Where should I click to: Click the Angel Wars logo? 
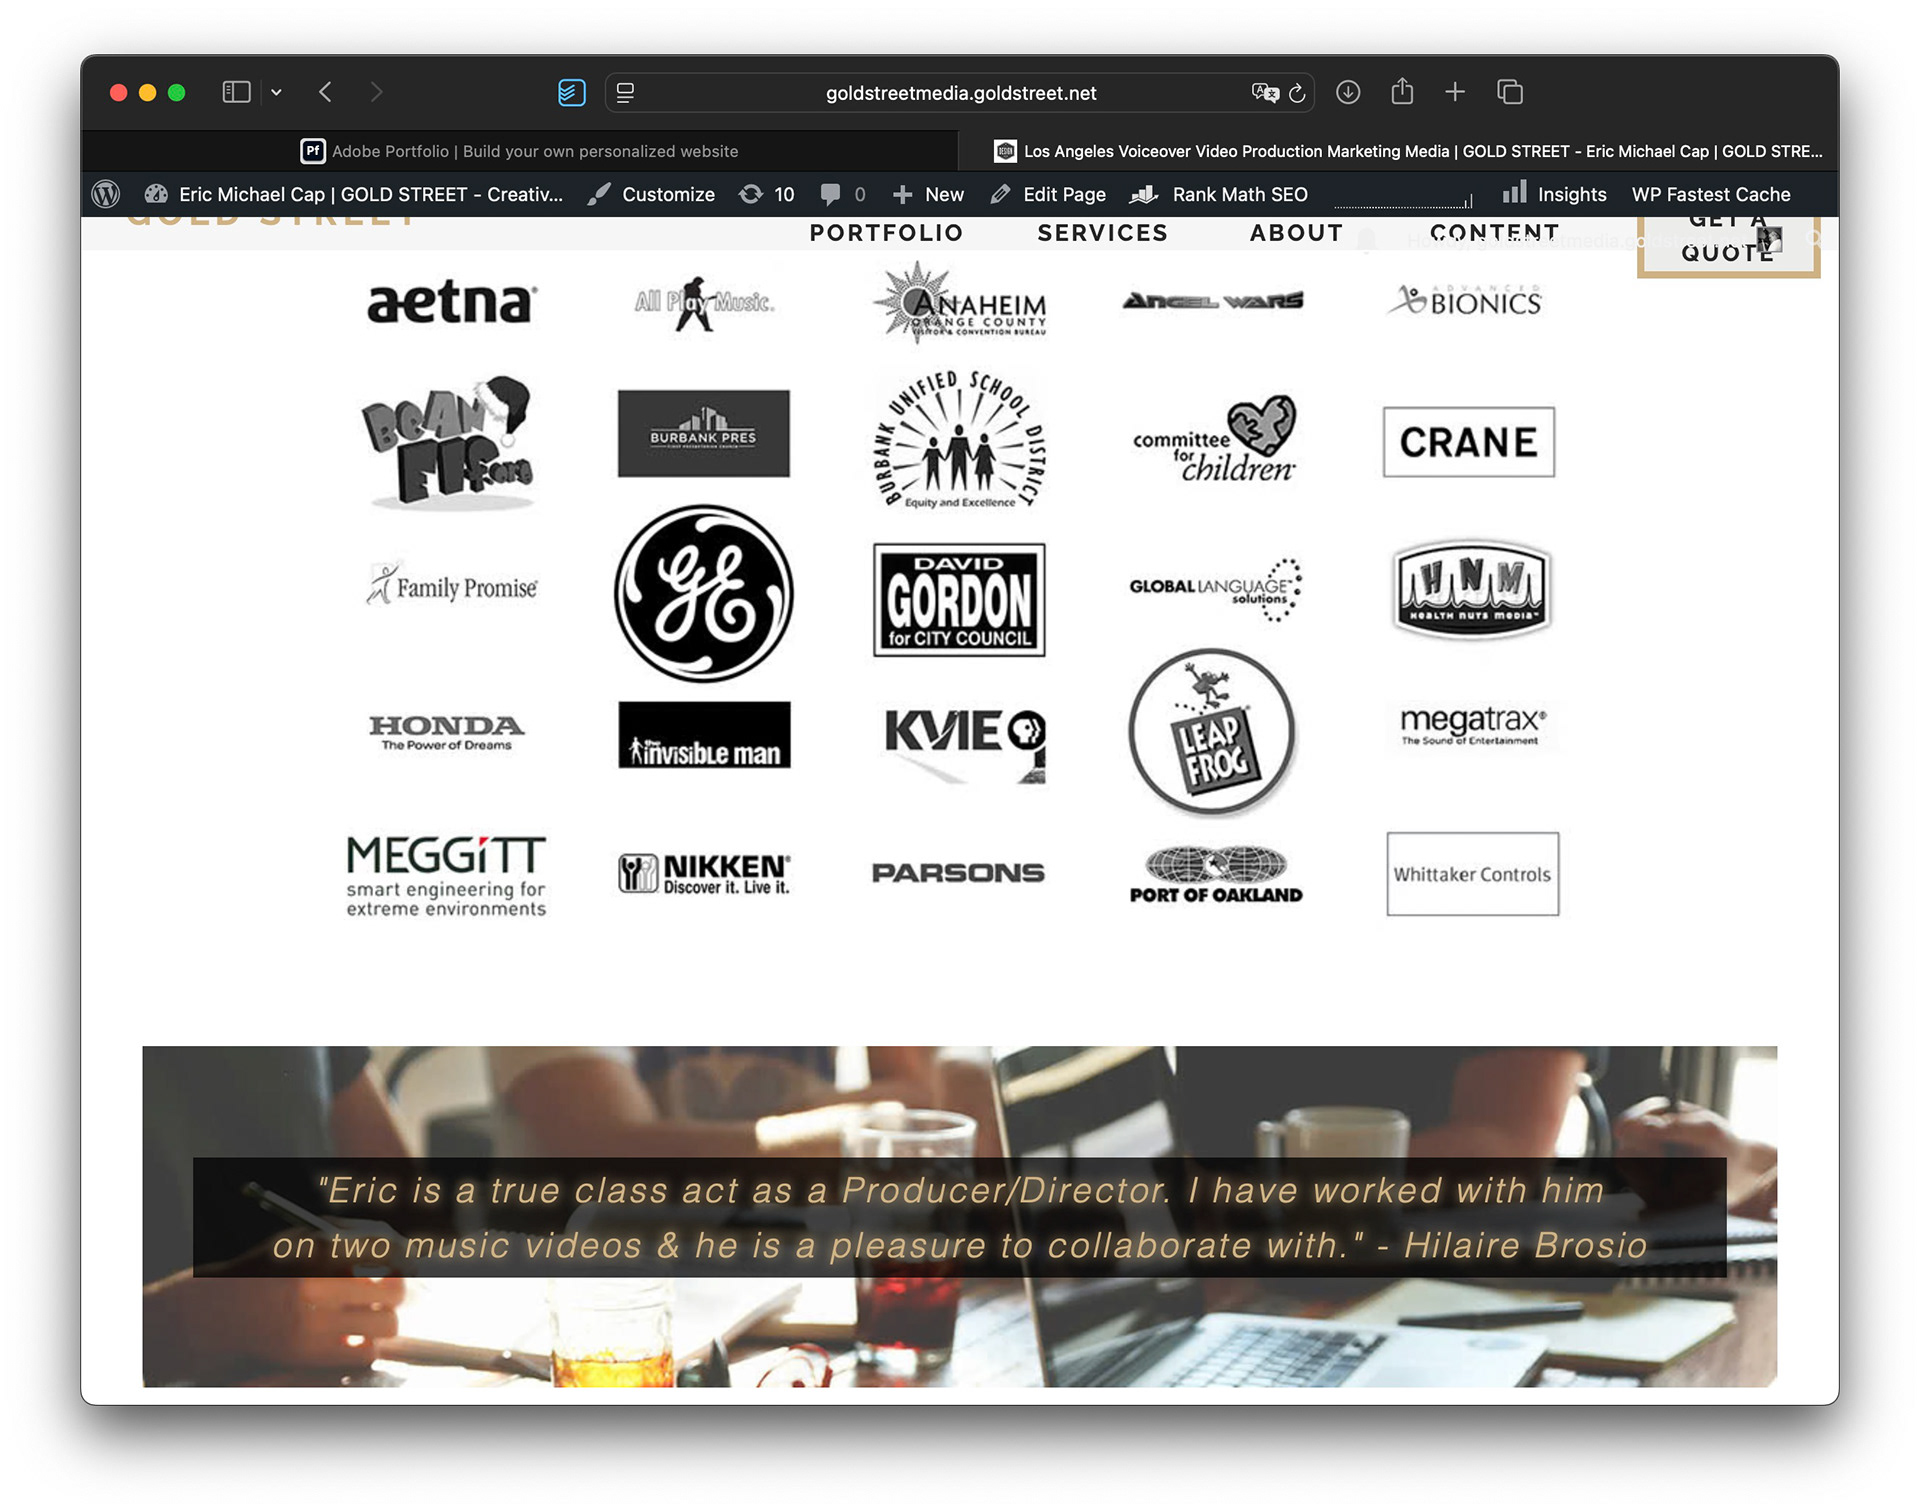click(x=1213, y=300)
